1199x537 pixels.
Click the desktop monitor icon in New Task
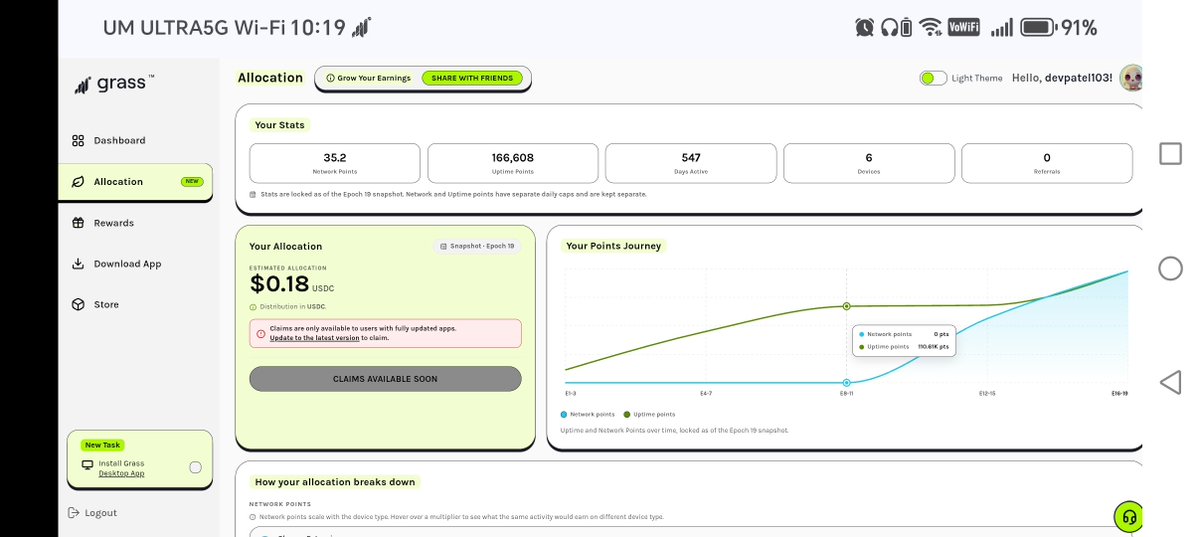[x=88, y=464]
